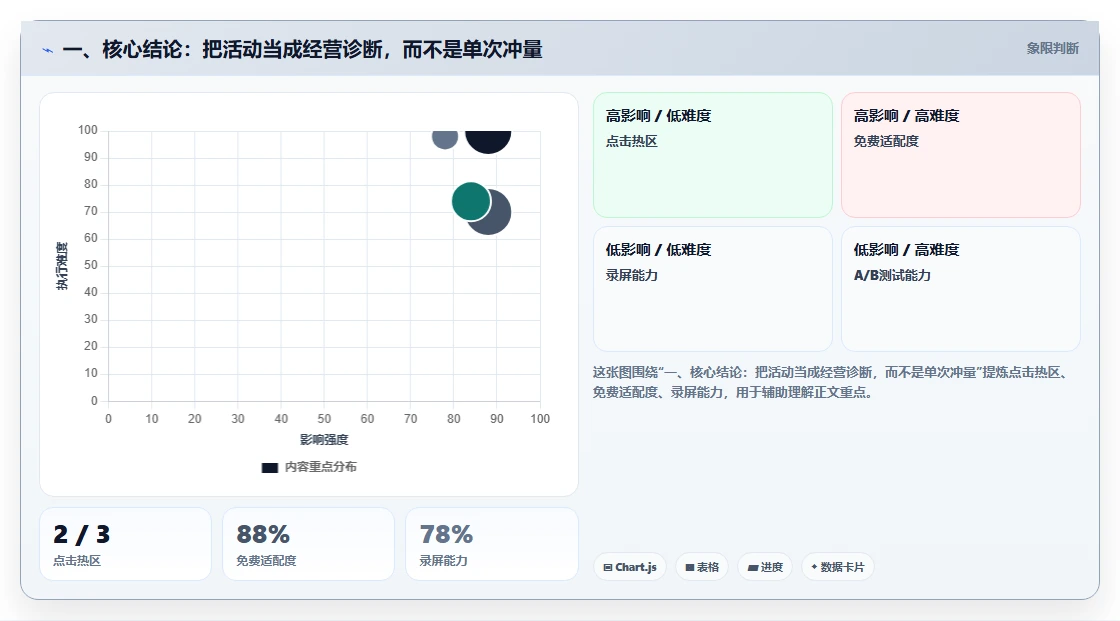Click the Chart.js chip icon

[608, 567]
